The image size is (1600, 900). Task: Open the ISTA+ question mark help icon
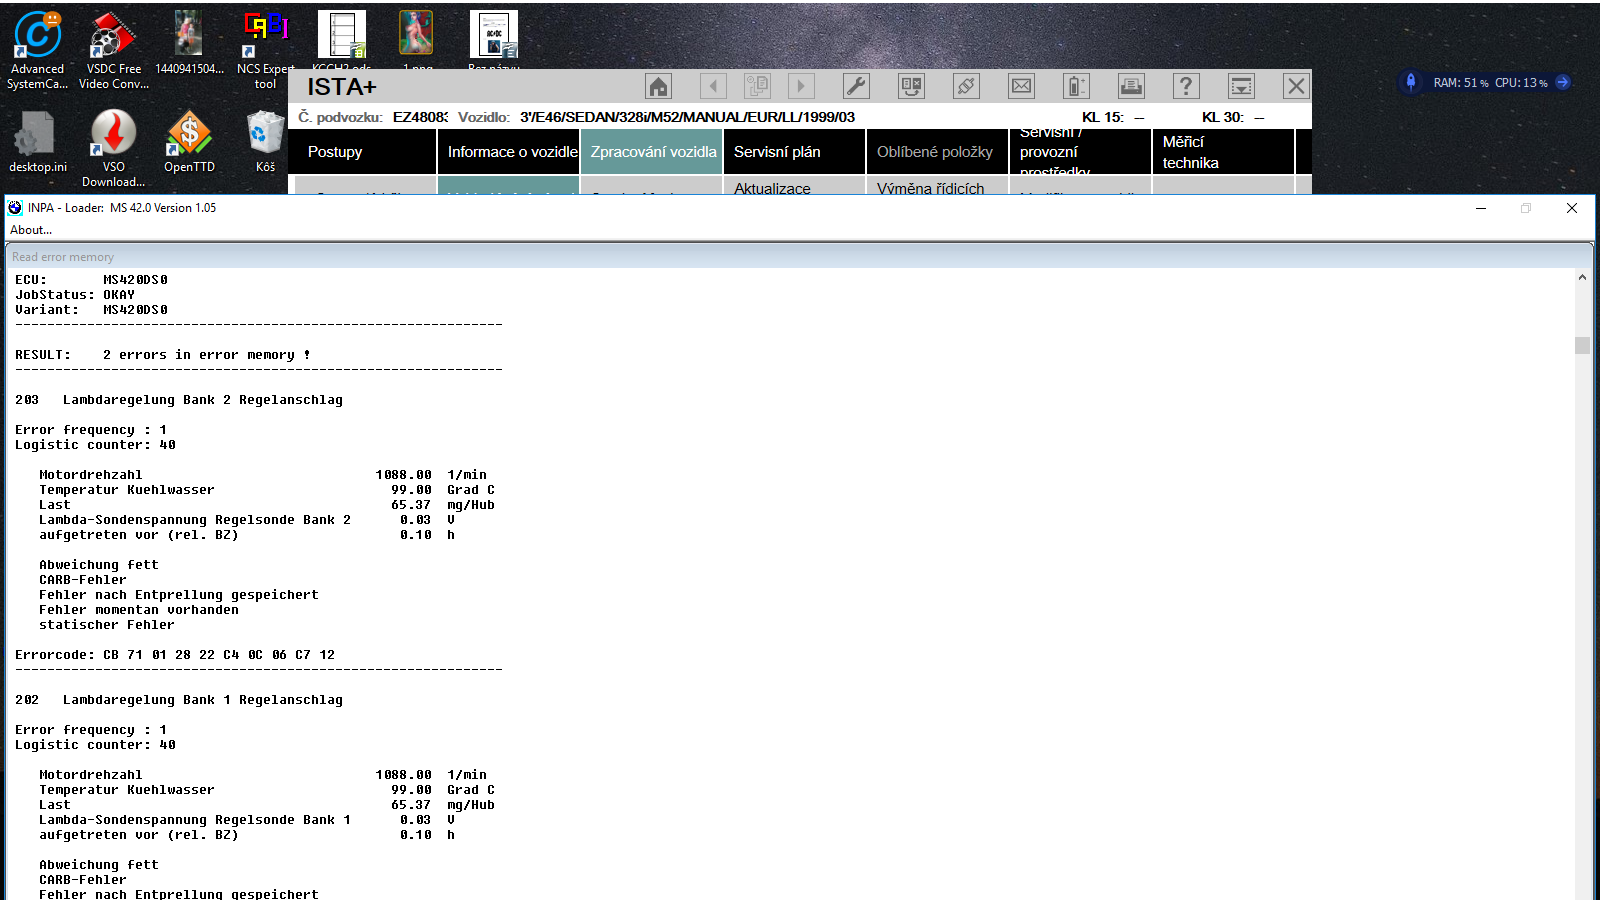[x=1186, y=87]
